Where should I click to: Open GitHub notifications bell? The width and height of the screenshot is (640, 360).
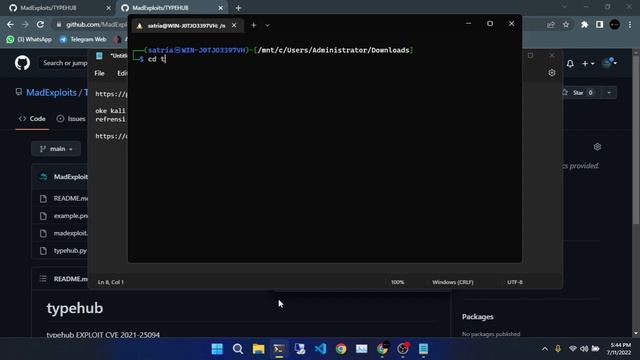point(570,64)
